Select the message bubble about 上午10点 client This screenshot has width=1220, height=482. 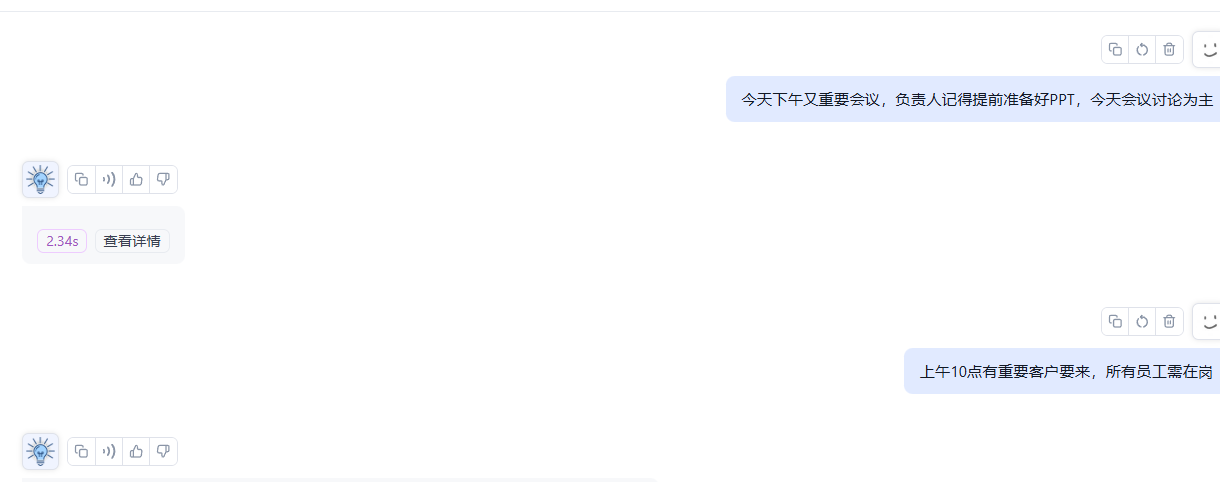tap(1062, 371)
